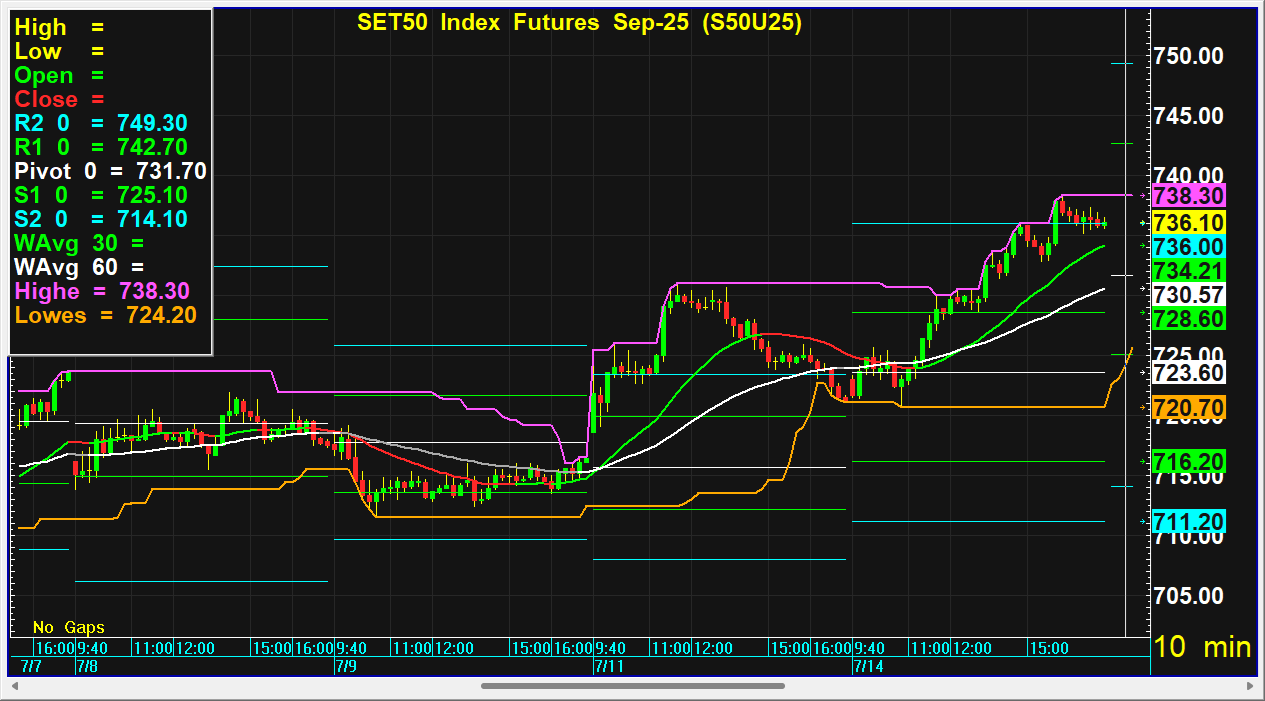The width and height of the screenshot is (1265, 701).
Task: Click the 705.00 price axis label
Action: [x=1189, y=595]
